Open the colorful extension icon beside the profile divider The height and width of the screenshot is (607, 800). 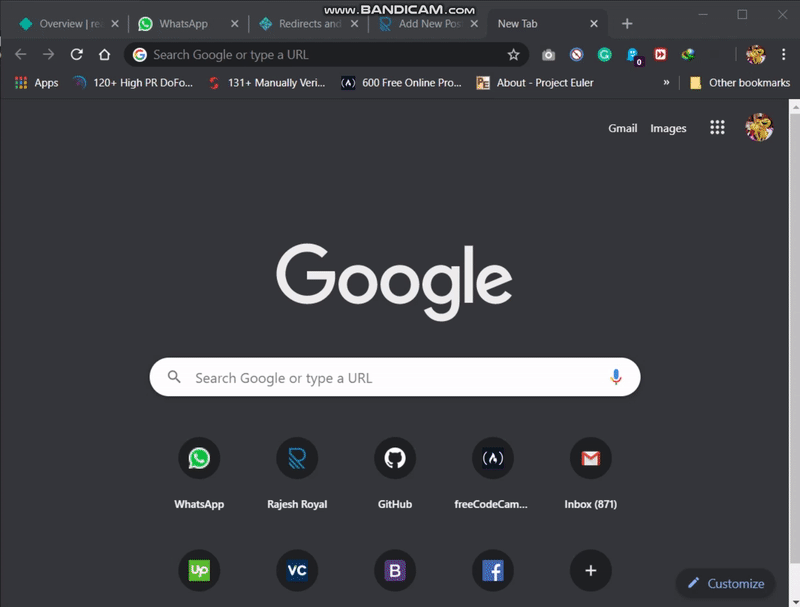pyautogui.click(x=688, y=55)
